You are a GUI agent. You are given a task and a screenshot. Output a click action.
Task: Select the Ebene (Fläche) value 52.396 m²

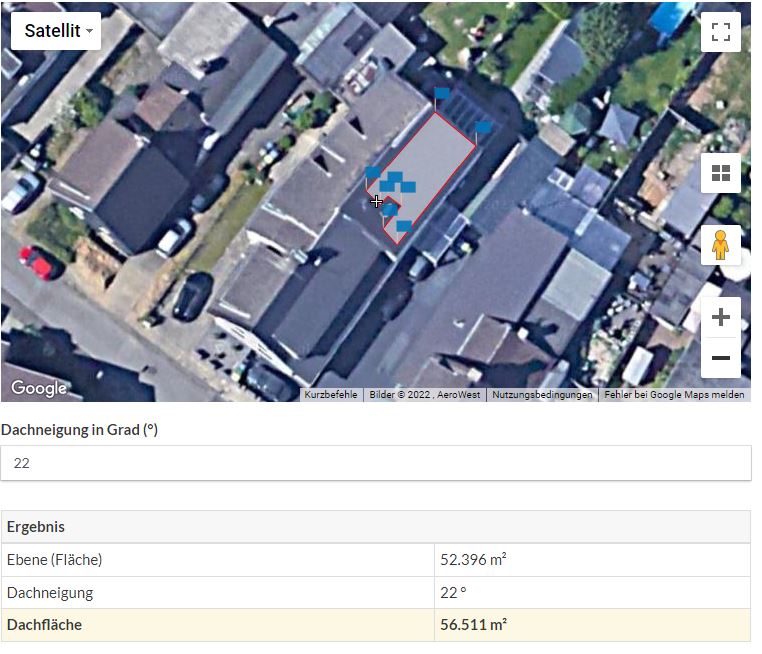[x=473, y=560]
